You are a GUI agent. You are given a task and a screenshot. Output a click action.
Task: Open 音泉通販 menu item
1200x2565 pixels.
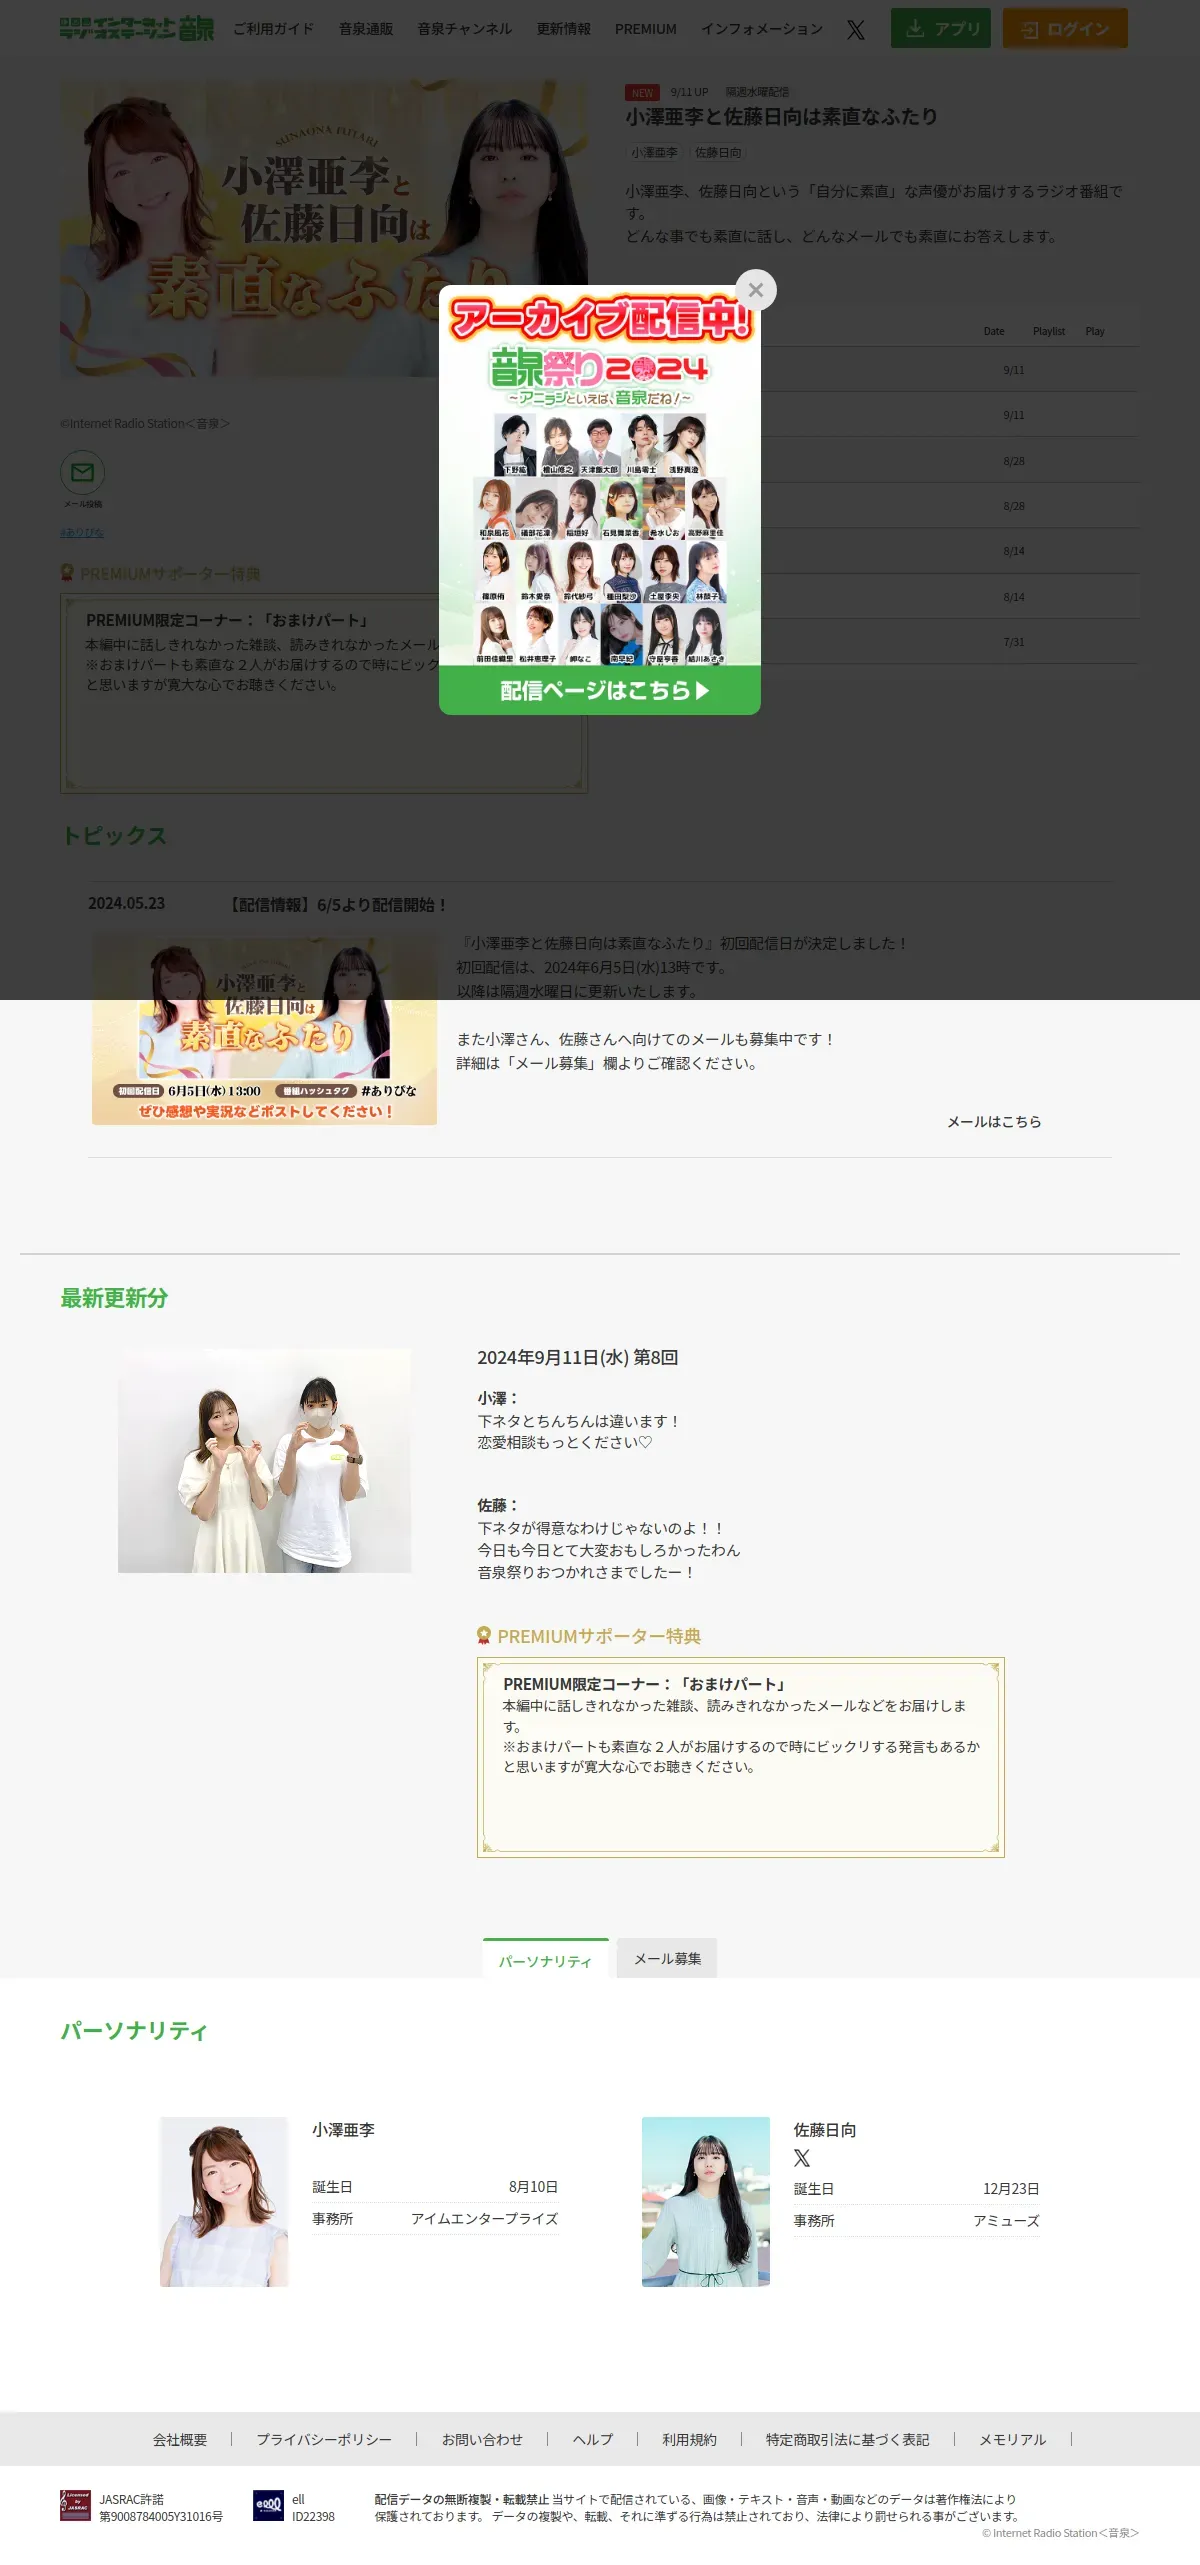(x=366, y=29)
